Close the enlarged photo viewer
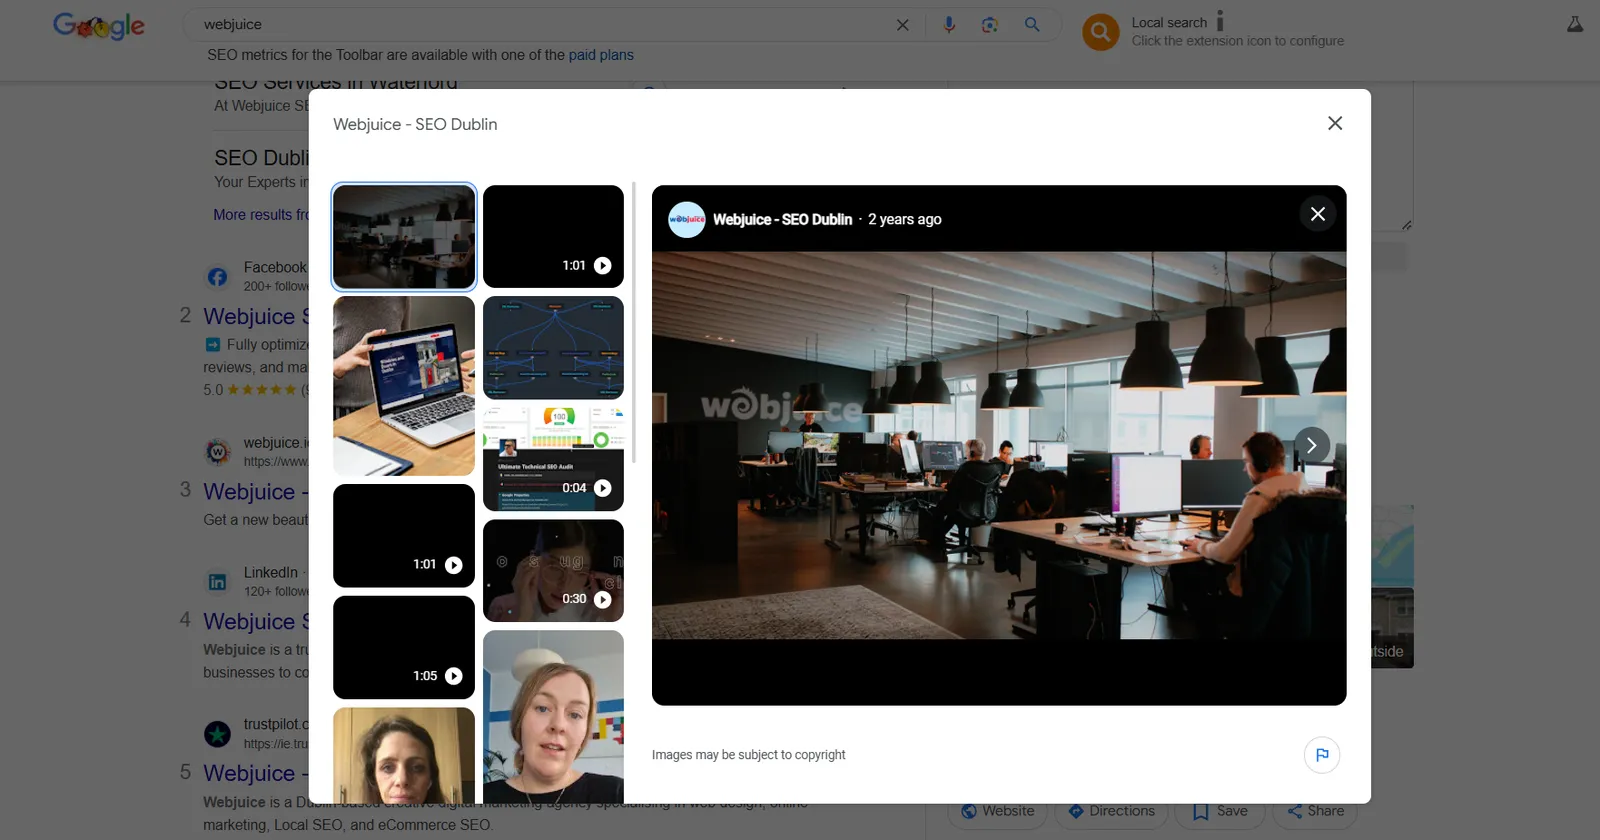The width and height of the screenshot is (1600, 840). pyautogui.click(x=1318, y=214)
